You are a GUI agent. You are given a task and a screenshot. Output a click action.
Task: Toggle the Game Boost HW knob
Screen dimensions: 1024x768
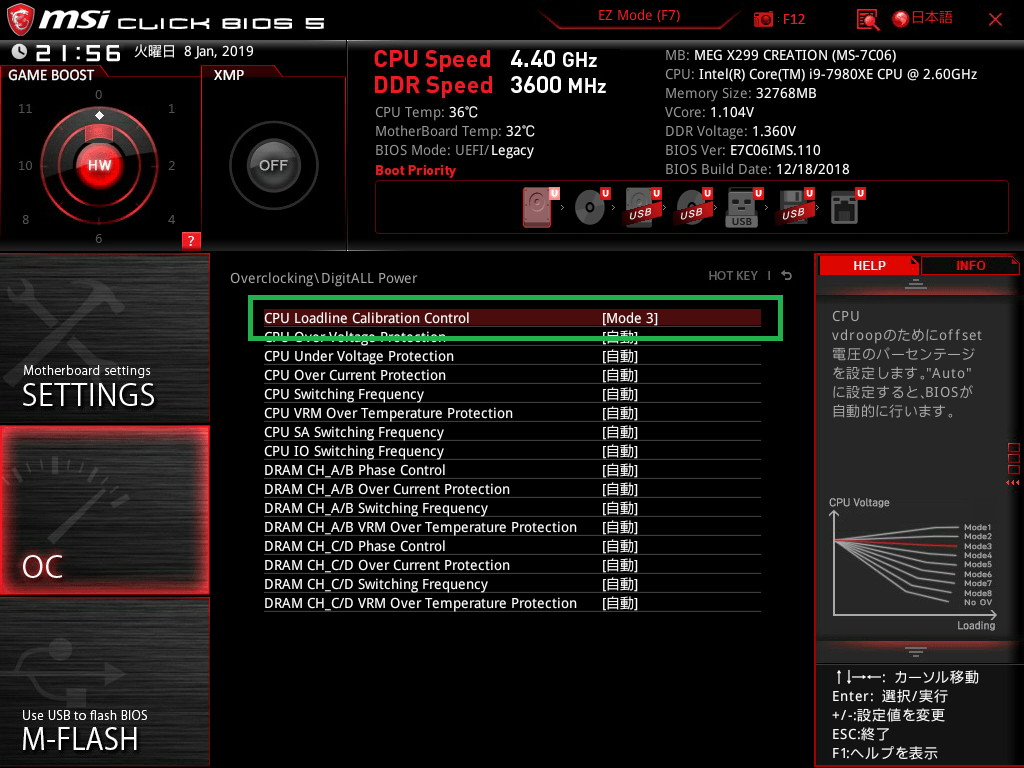coord(99,165)
